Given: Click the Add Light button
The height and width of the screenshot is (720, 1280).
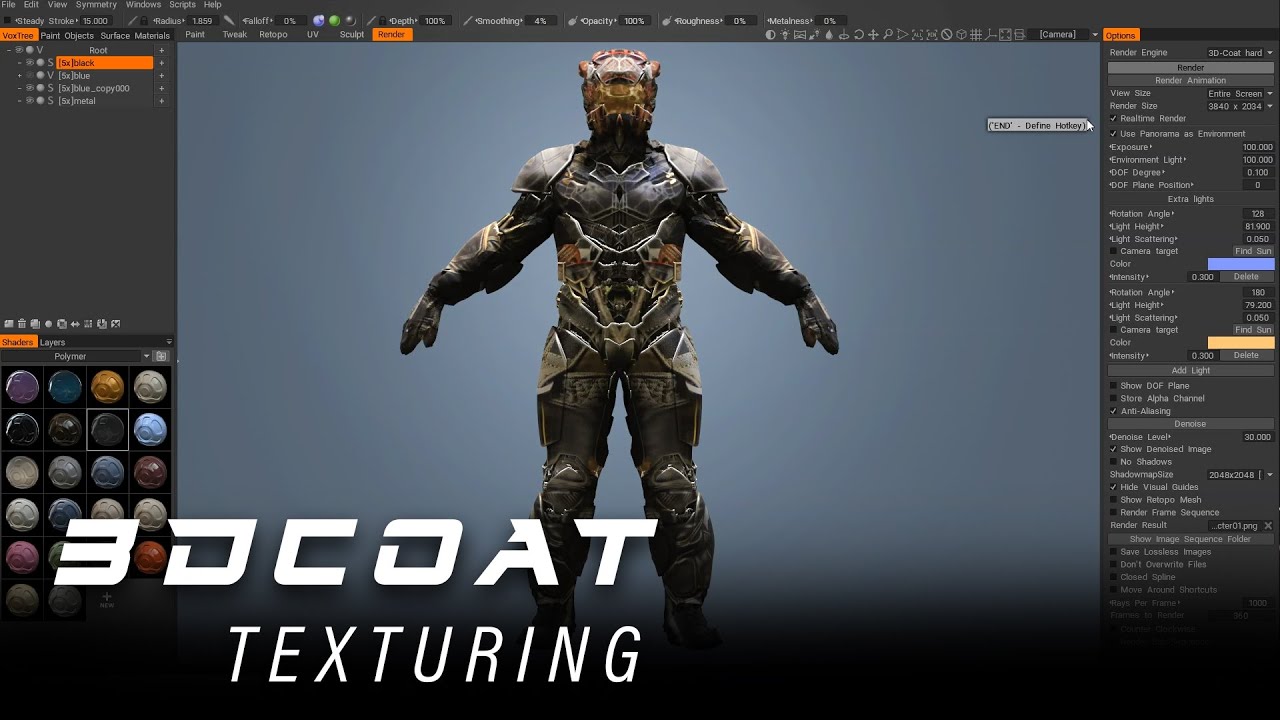Looking at the screenshot, I should (x=1190, y=370).
